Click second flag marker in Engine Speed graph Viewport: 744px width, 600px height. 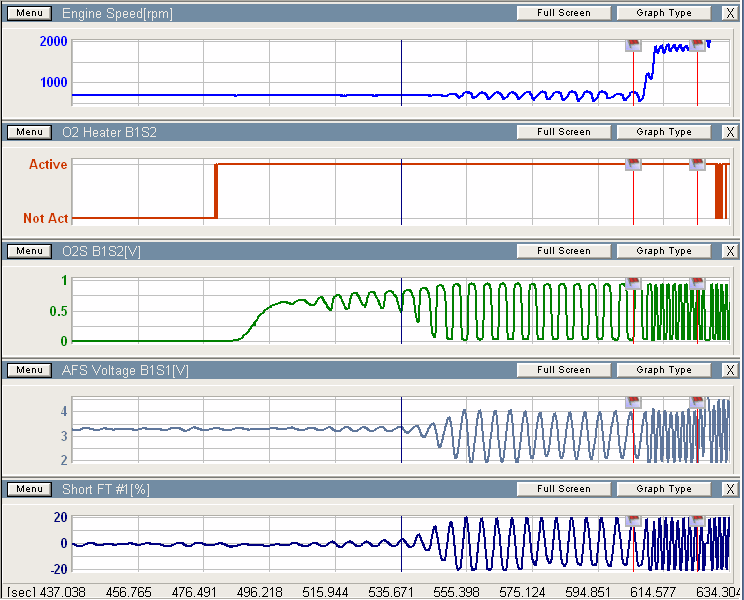pyautogui.click(x=697, y=45)
